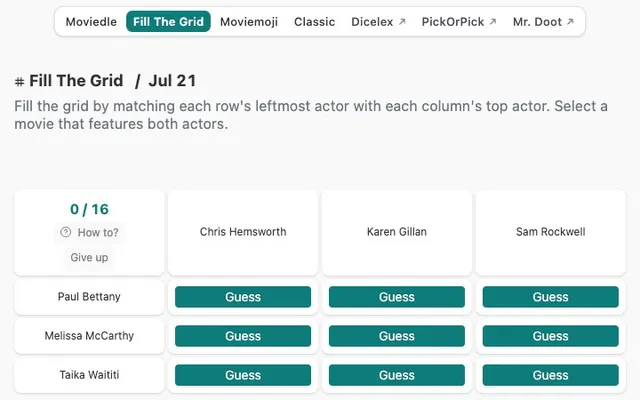
Task: Guess Melissa McCarthy and Karen Gillan movie
Action: (x=397, y=336)
